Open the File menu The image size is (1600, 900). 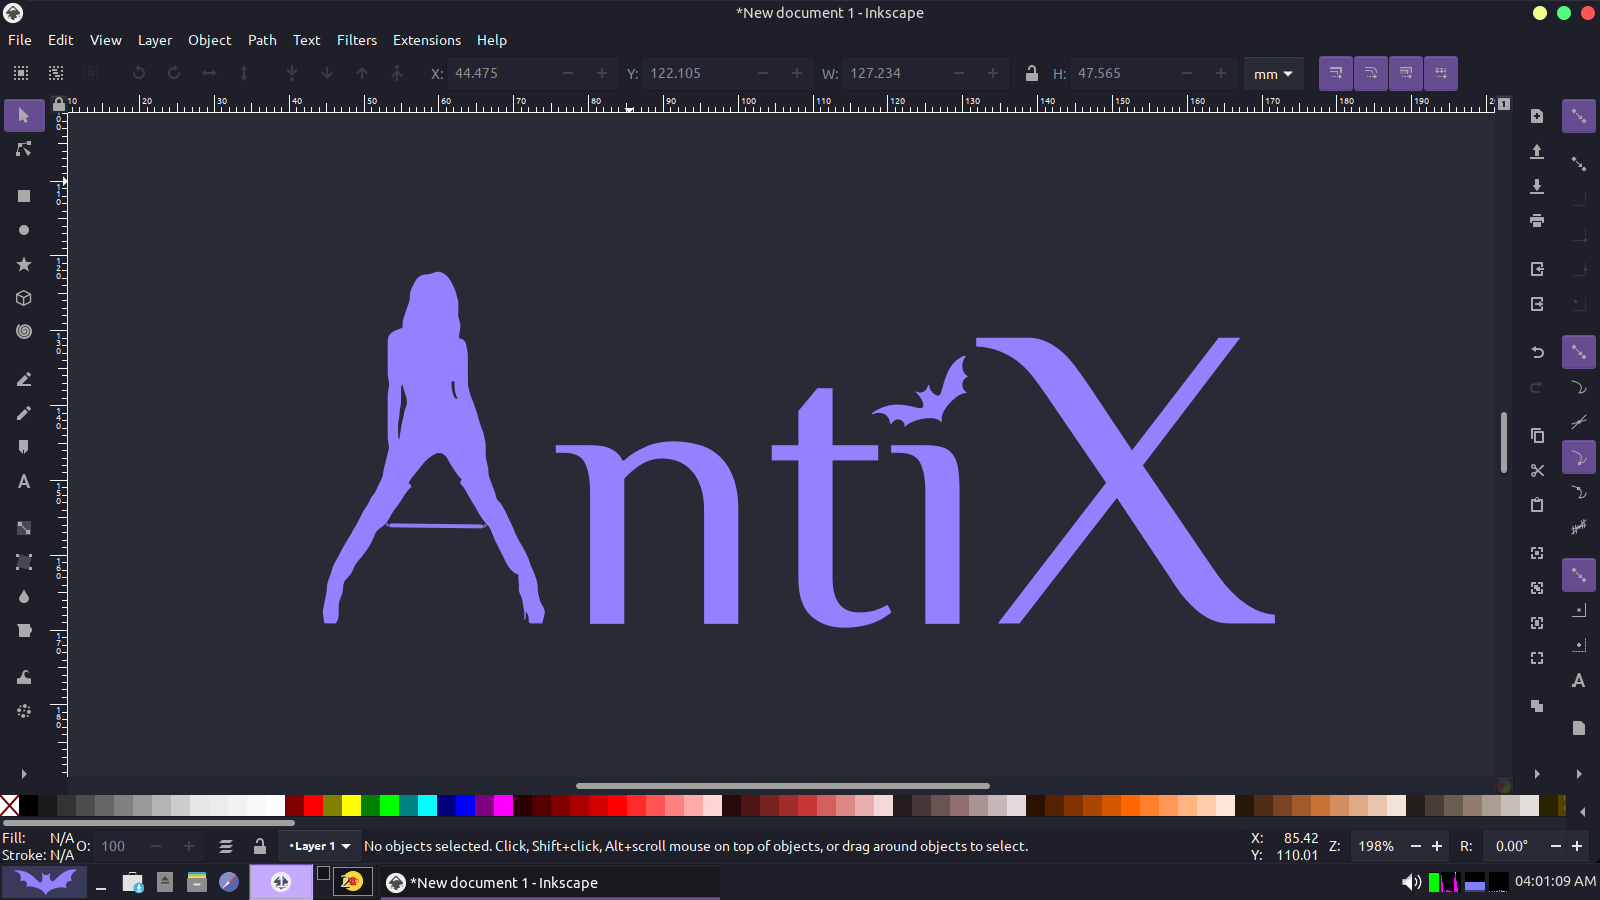(20, 40)
